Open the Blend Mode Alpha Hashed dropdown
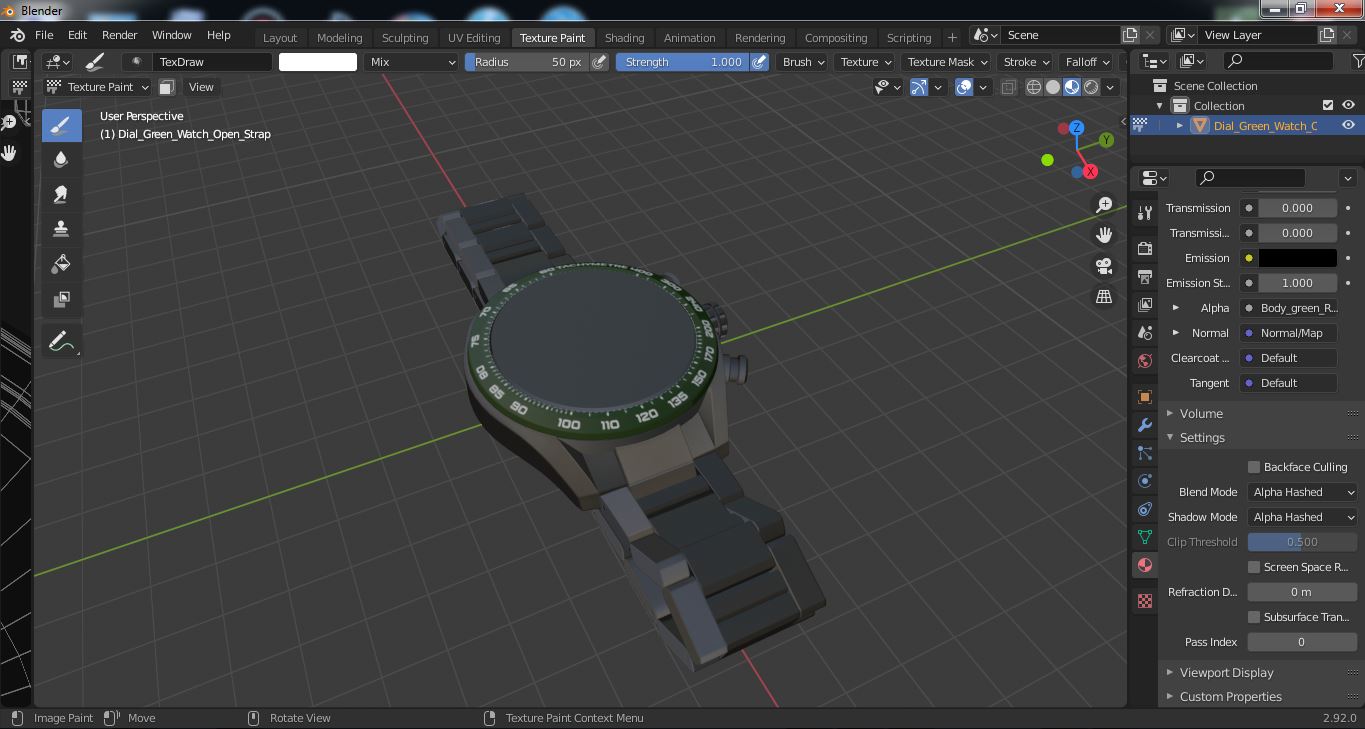1365x729 pixels. pos(1302,492)
